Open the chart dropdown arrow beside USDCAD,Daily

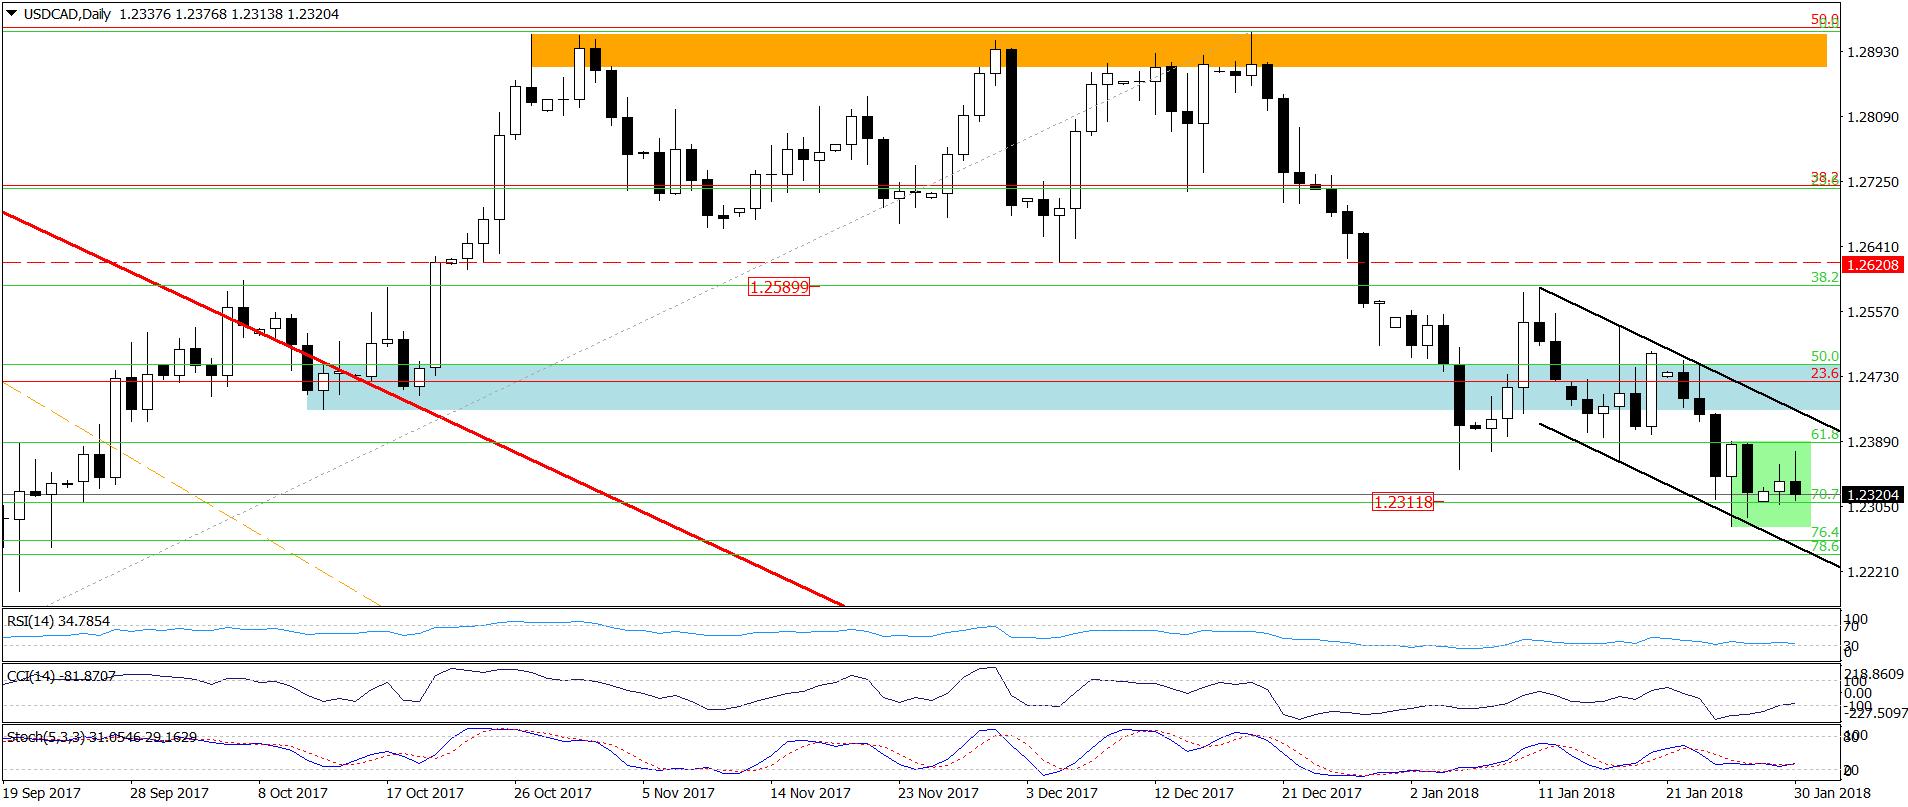click(12, 14)
